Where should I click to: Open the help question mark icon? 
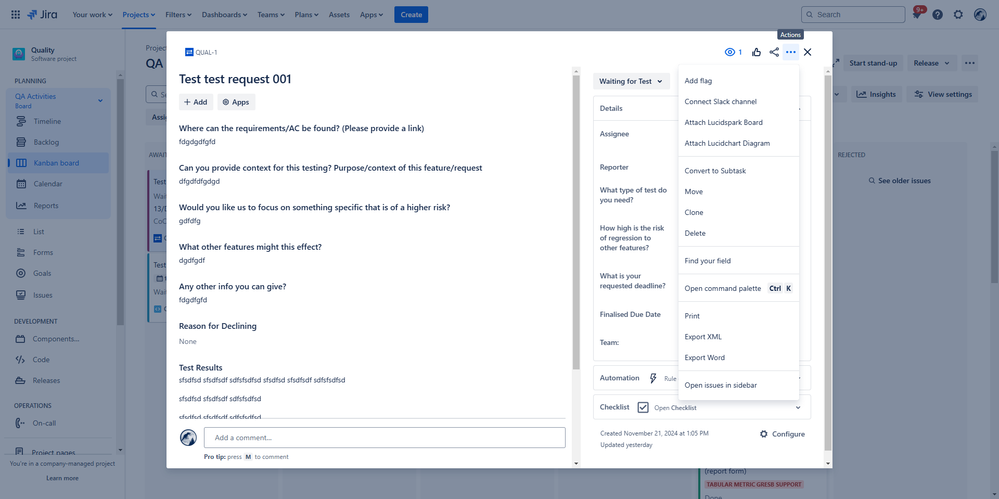(937, 14)
